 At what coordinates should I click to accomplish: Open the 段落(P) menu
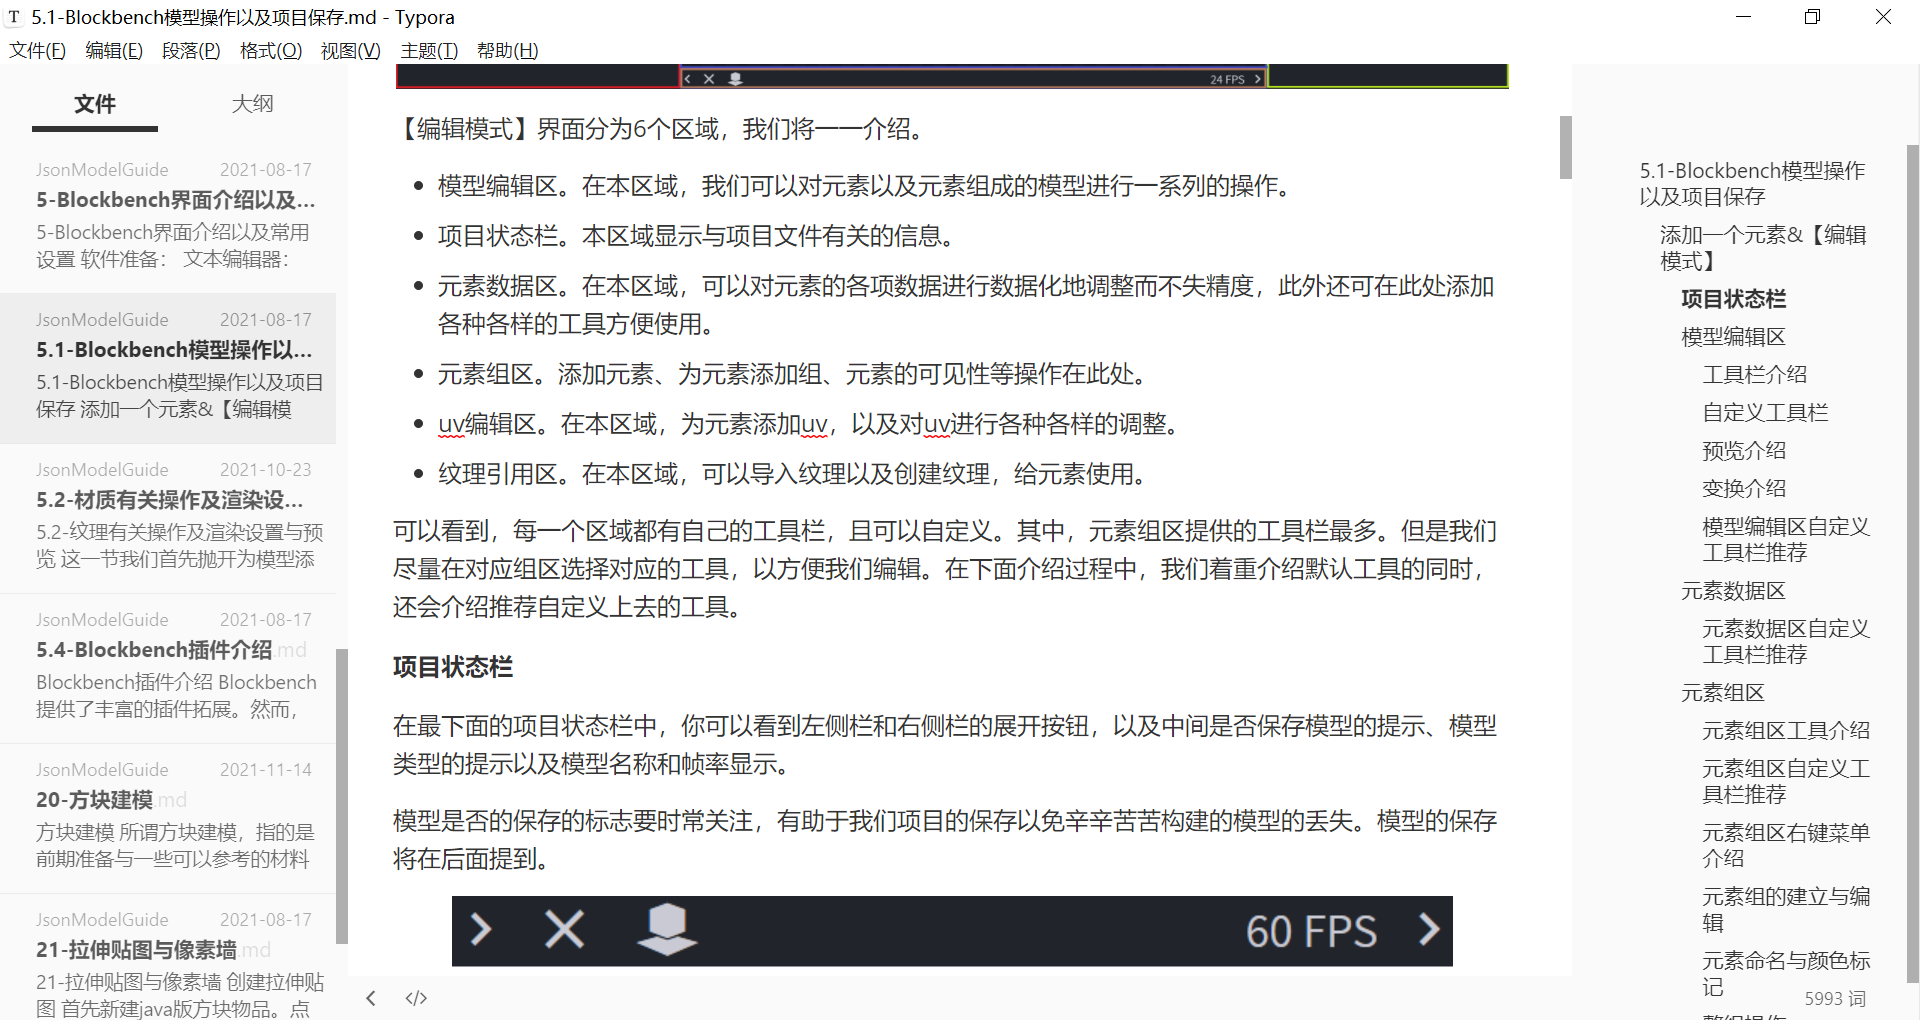point(191,50)
